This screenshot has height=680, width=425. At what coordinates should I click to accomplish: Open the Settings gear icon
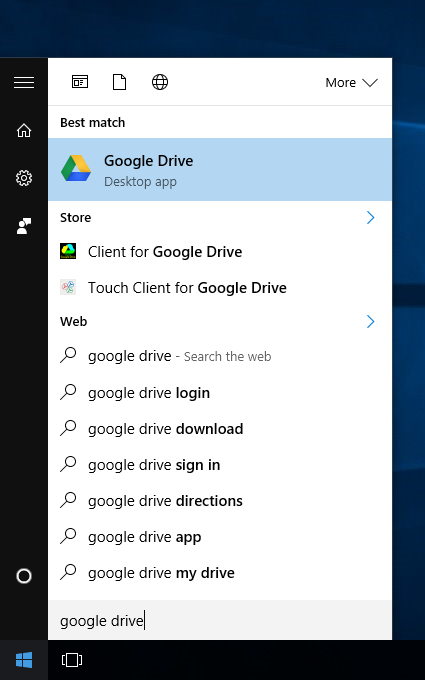(x=24, y=178)
